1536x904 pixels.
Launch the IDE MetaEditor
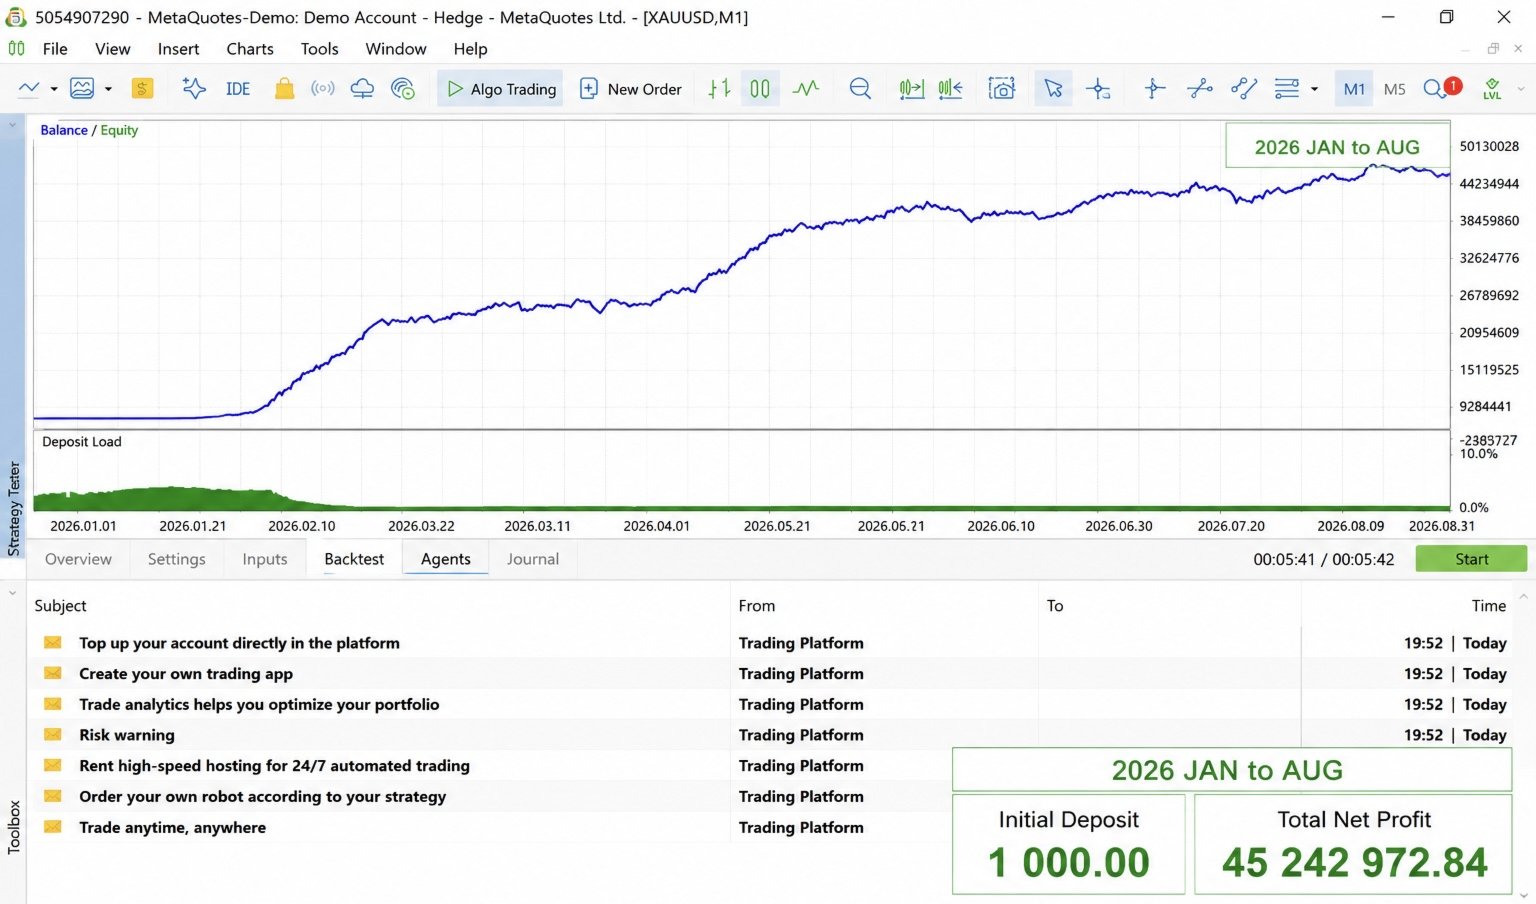[238, 89]
